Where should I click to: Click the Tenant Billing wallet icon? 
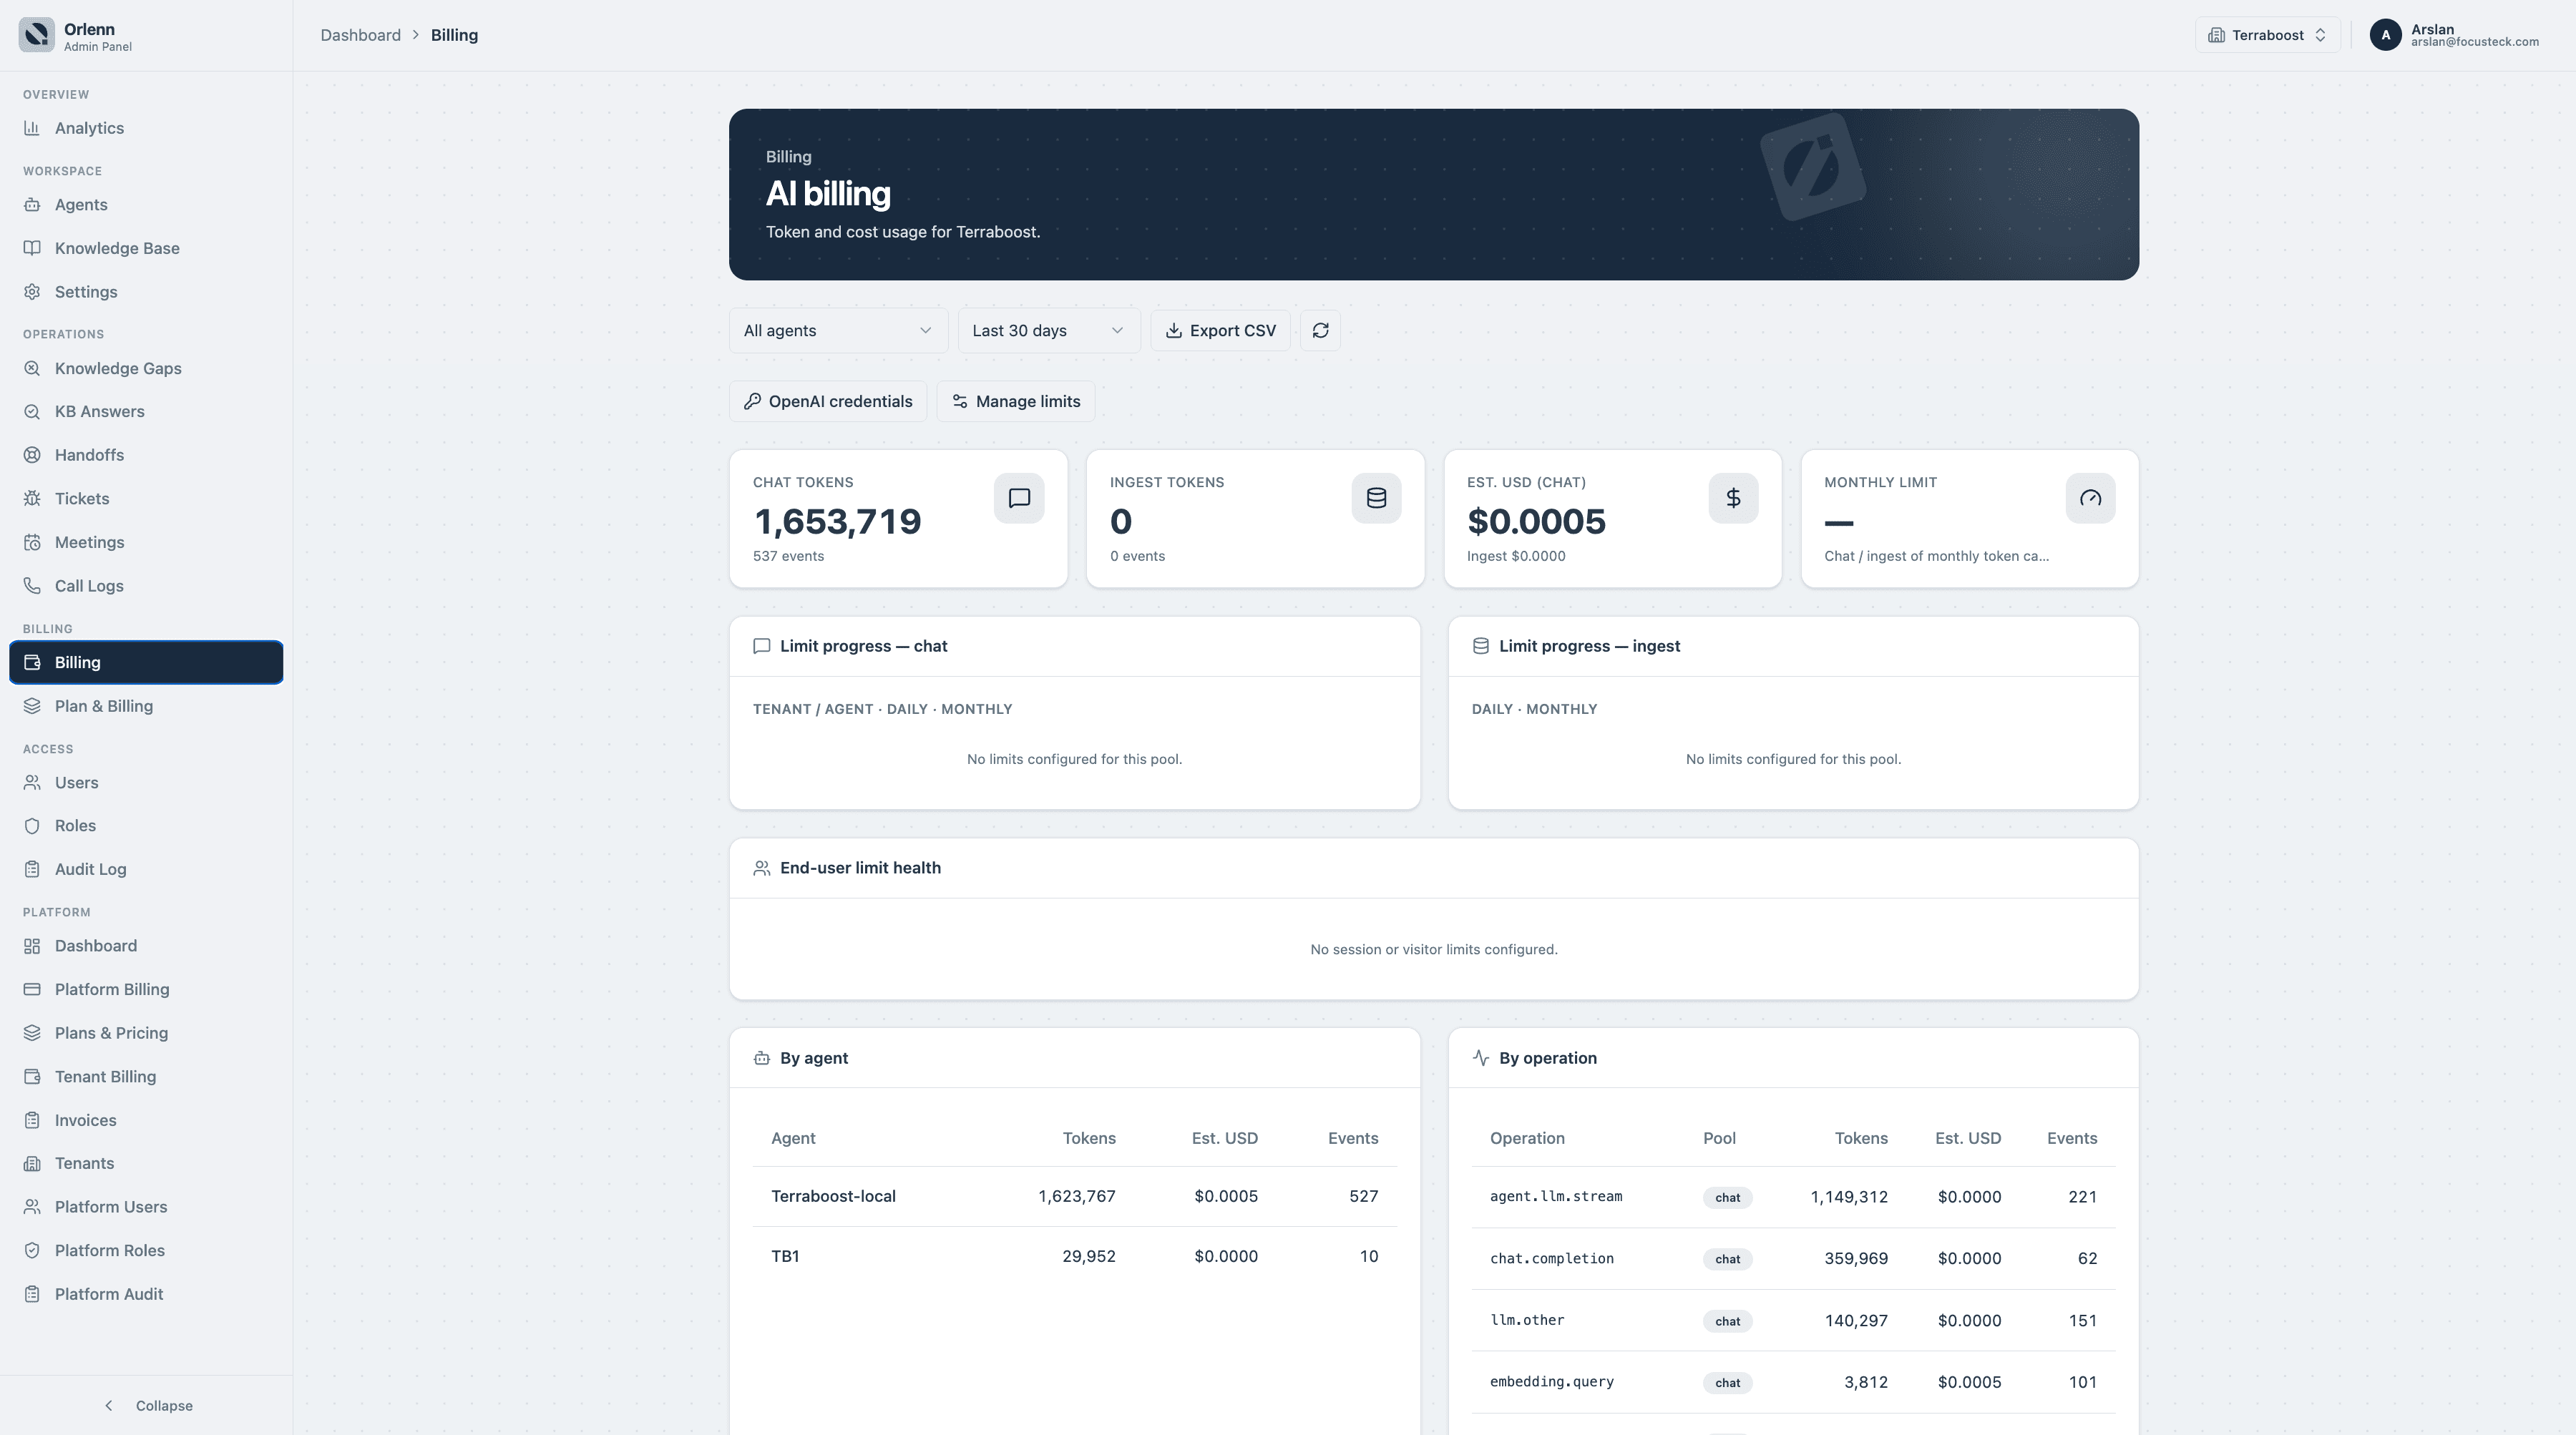32,1077
